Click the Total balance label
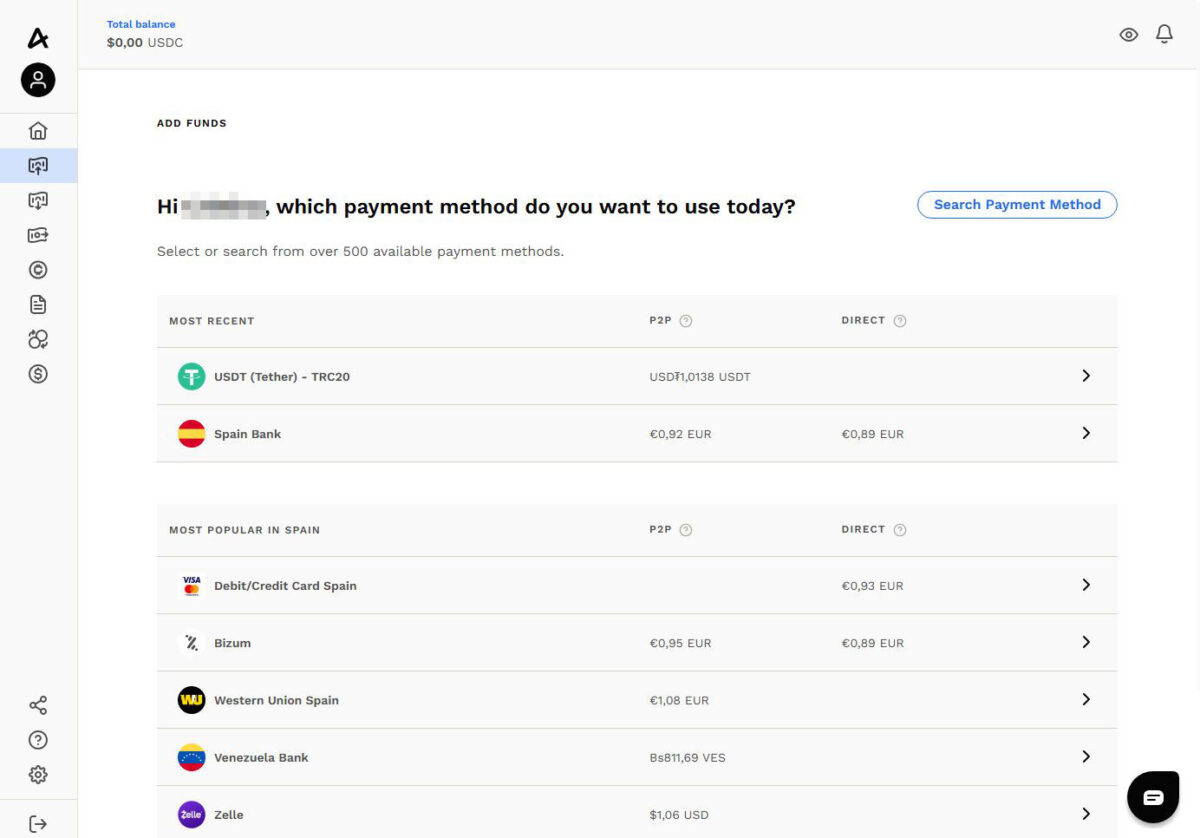1200x838 pixels. click(x=141, y=24)
